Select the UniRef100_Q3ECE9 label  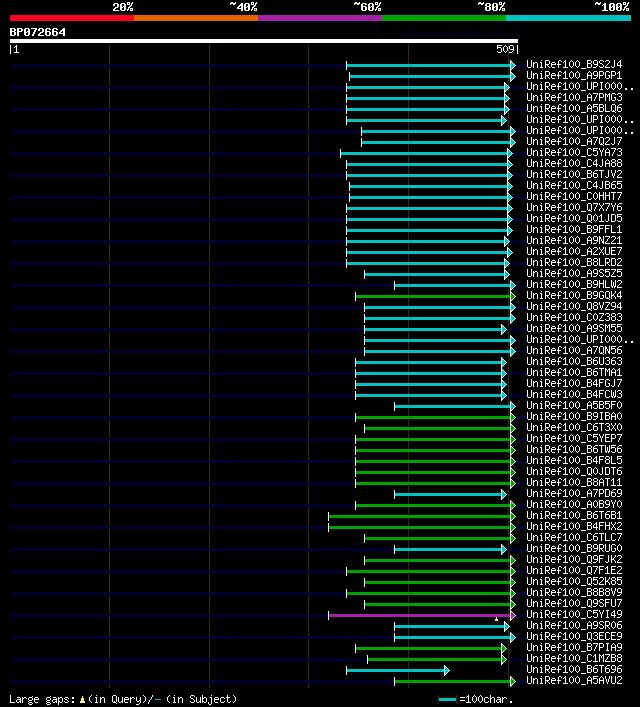point(574,636)
